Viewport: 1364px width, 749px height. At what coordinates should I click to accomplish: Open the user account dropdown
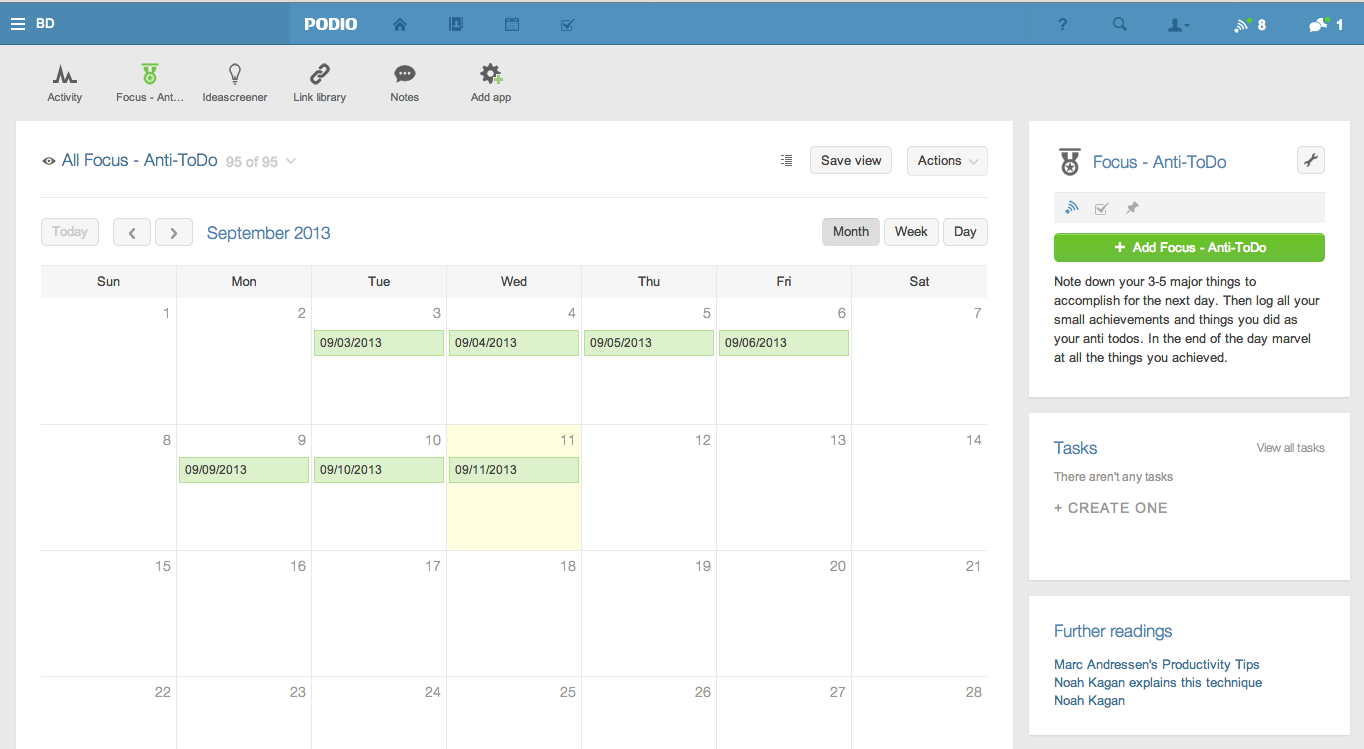coord(1179,24)
